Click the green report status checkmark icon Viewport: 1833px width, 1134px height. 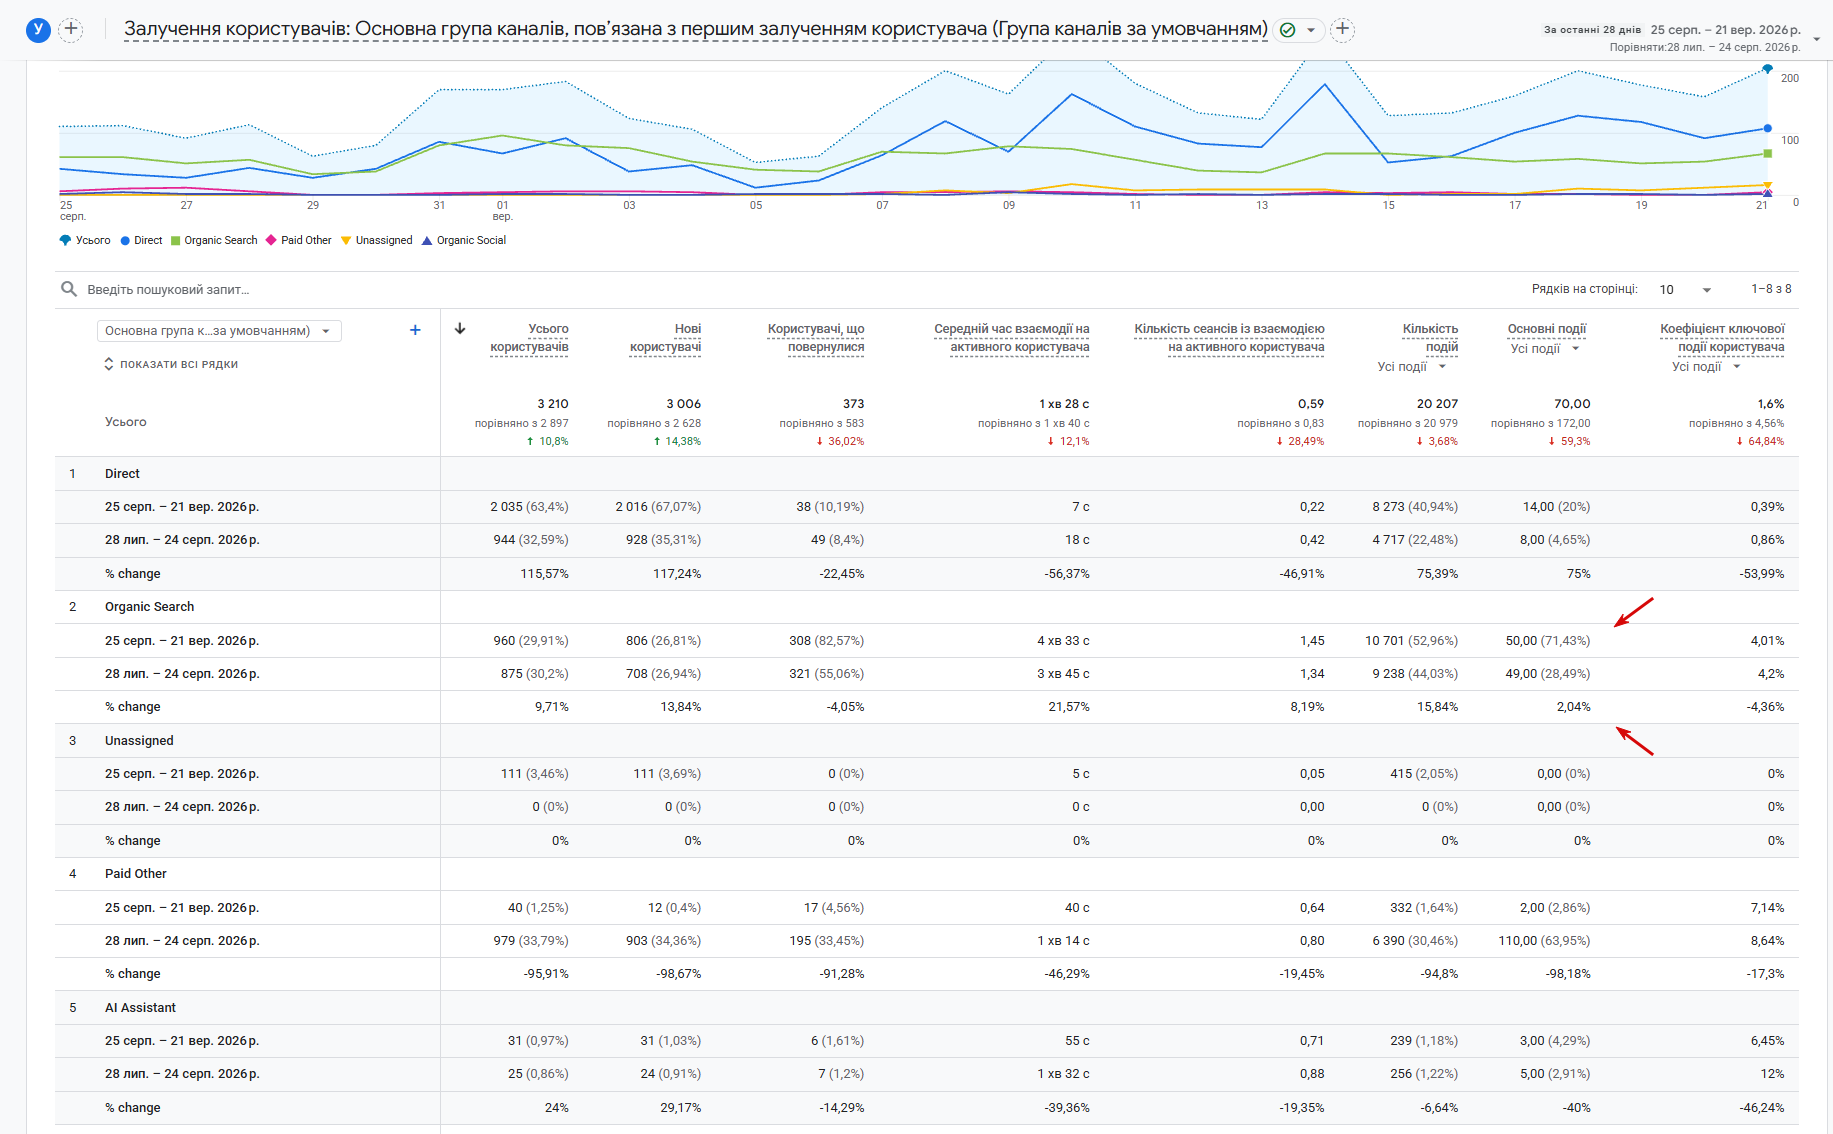point(1288,30)
